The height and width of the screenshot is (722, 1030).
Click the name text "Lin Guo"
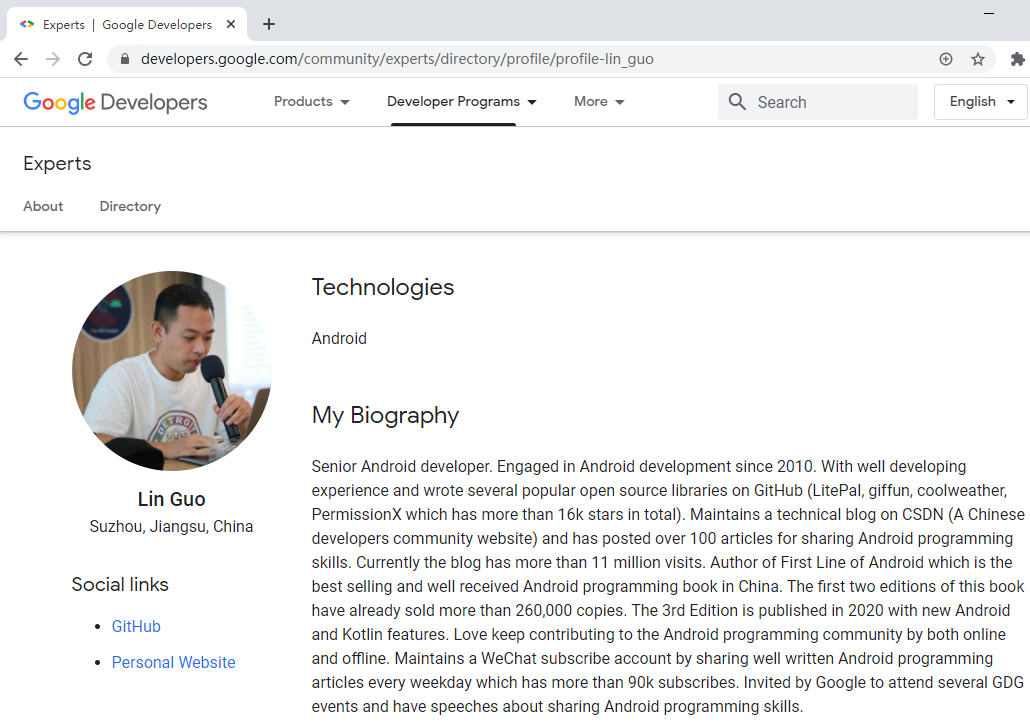[x=171, y=499]
